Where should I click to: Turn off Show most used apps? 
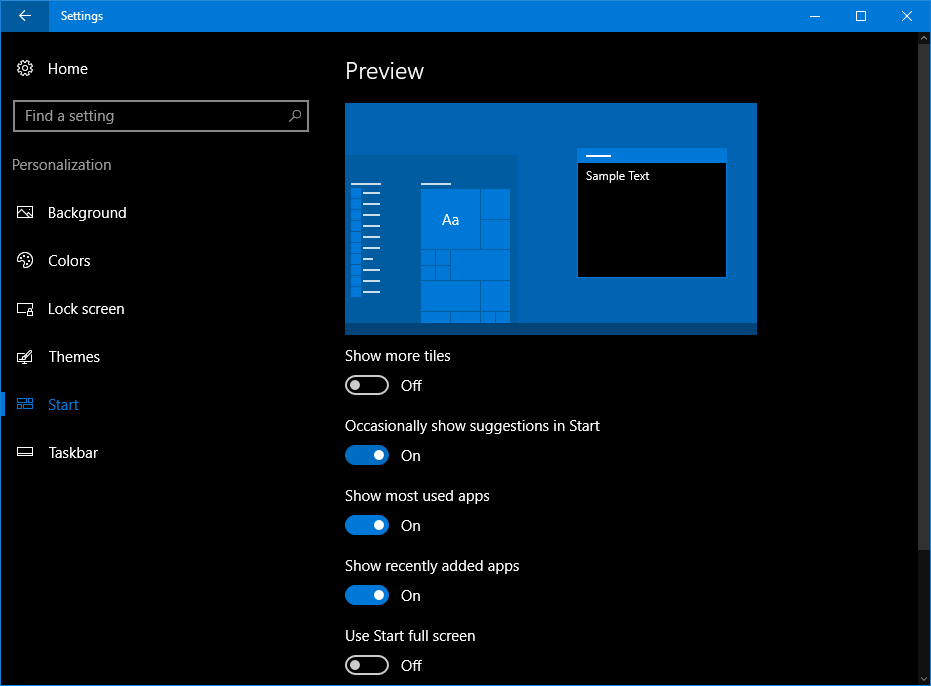click(x=367, y=525)
